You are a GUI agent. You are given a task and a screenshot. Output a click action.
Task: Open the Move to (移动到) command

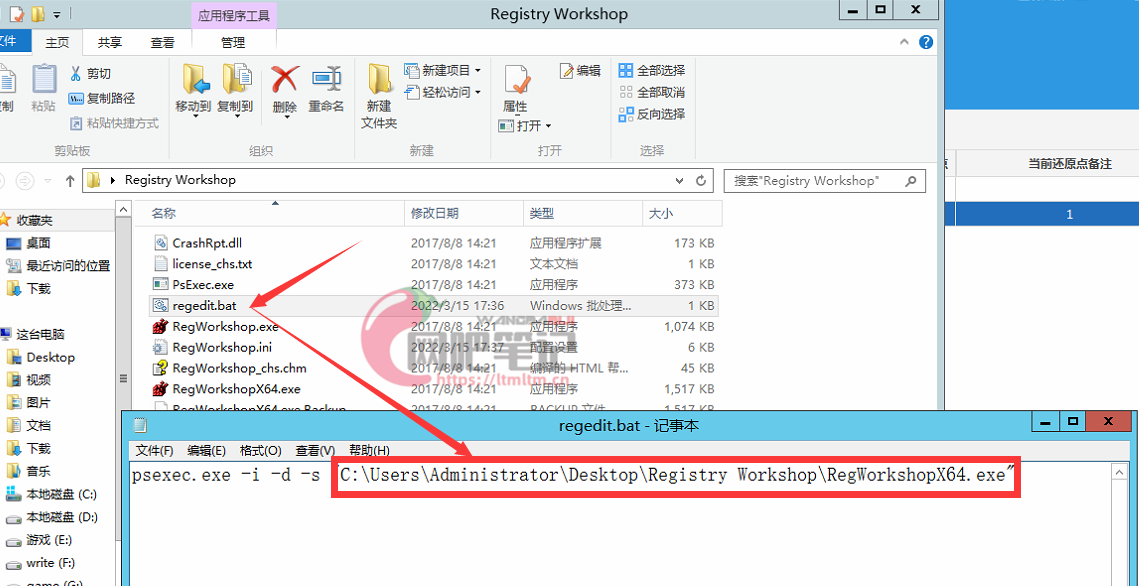click(193, 89)
